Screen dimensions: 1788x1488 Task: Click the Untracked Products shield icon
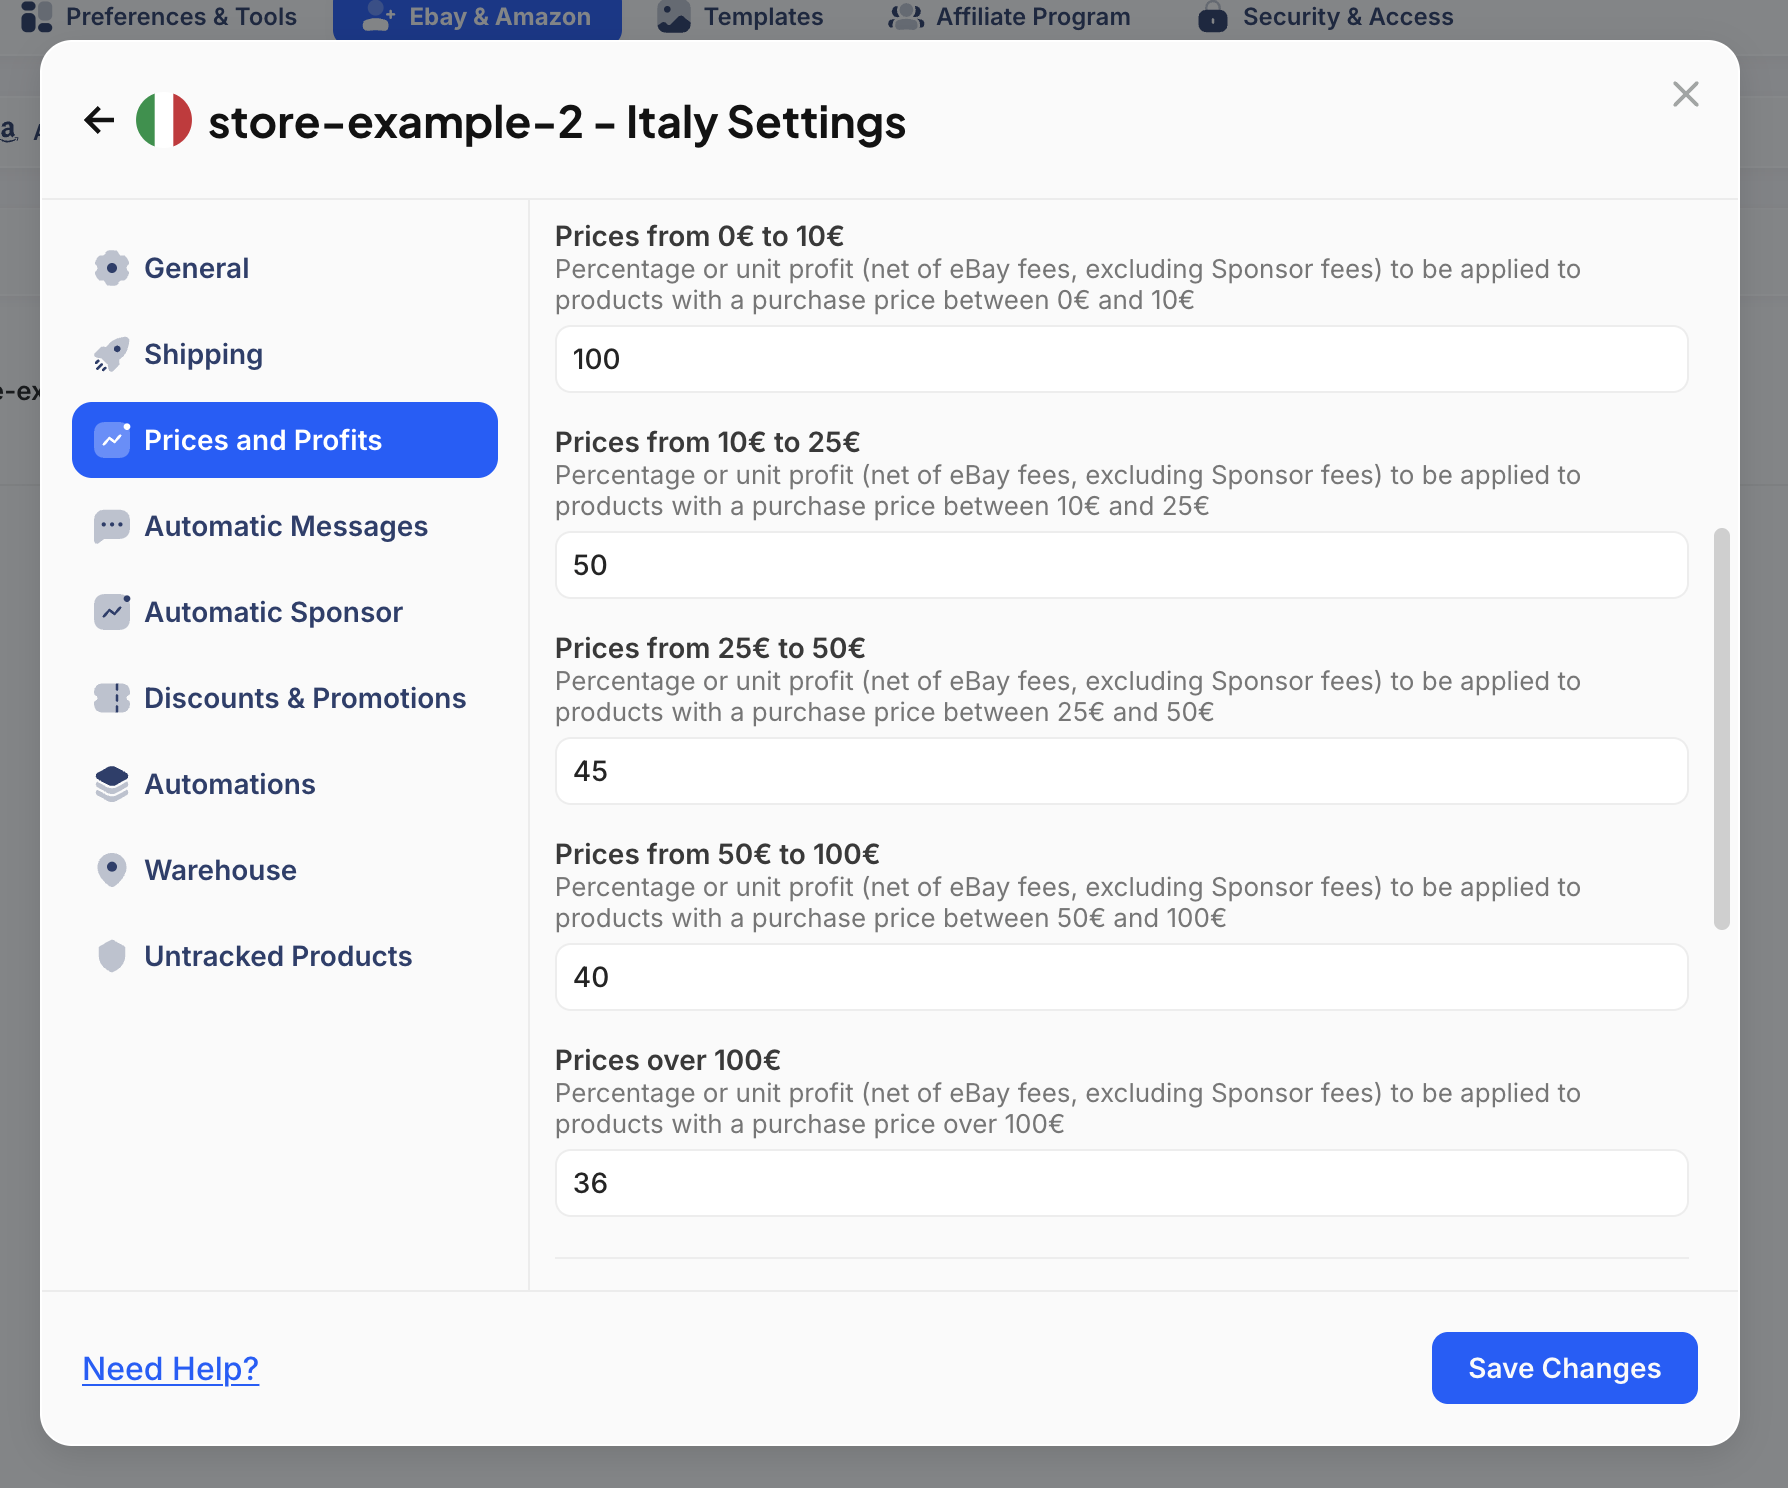pos(112,956)
